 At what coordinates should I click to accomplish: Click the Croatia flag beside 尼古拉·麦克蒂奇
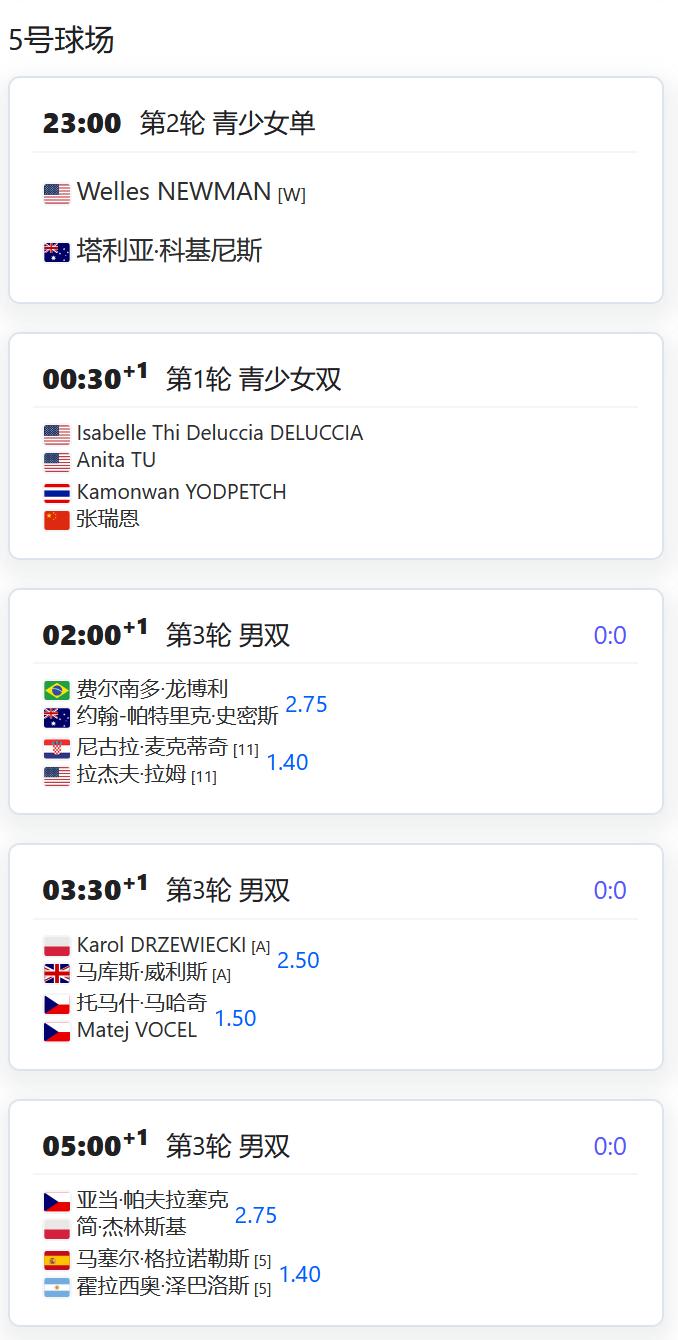pyautogui.click(x=57, y=749)
